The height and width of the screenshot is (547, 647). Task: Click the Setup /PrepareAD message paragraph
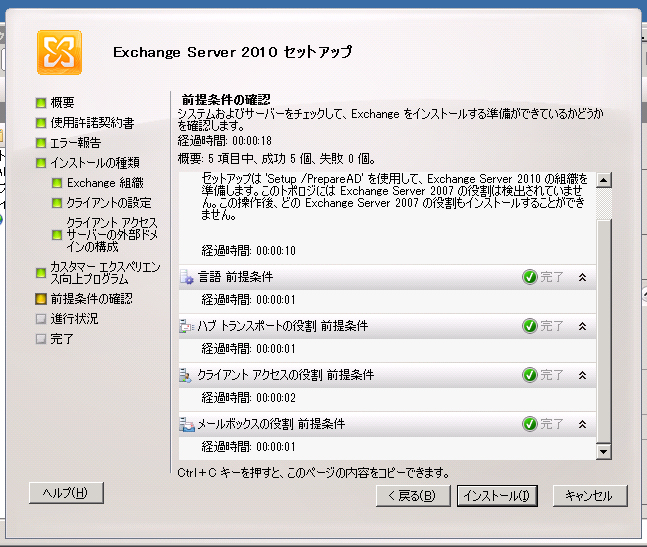394,197
